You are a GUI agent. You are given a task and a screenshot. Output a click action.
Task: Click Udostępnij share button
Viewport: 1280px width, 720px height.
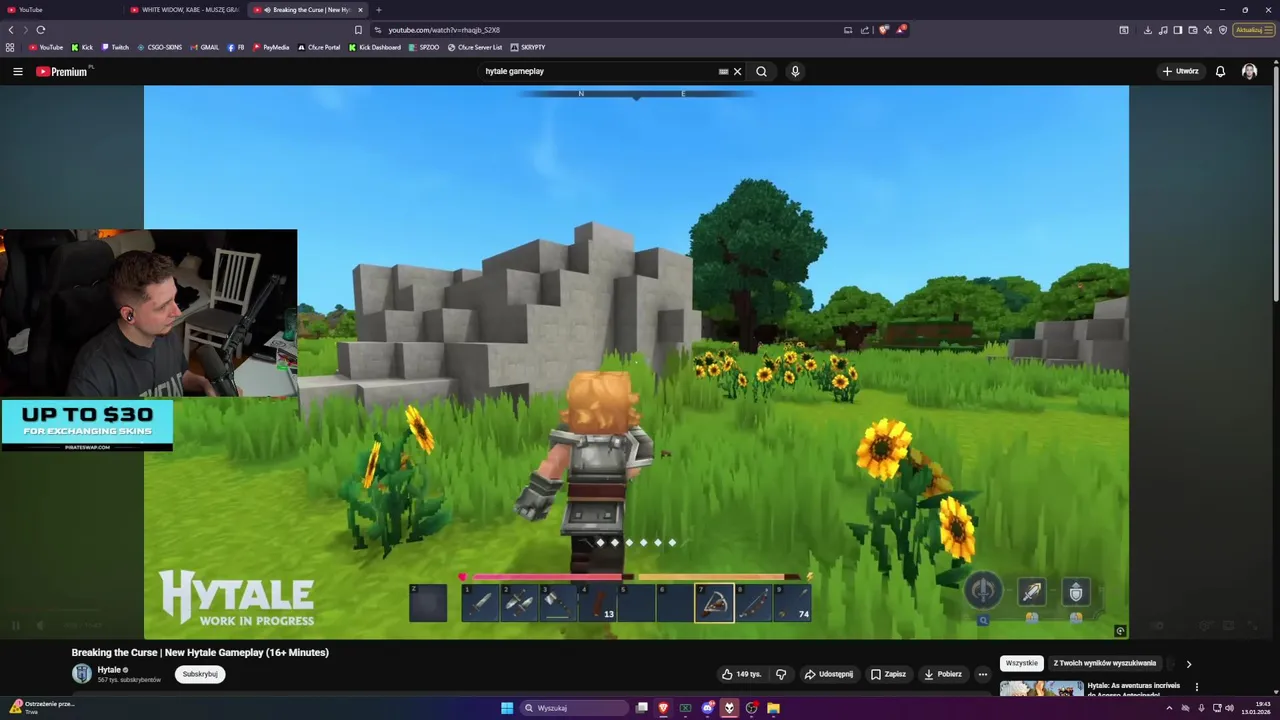[829, 674]
